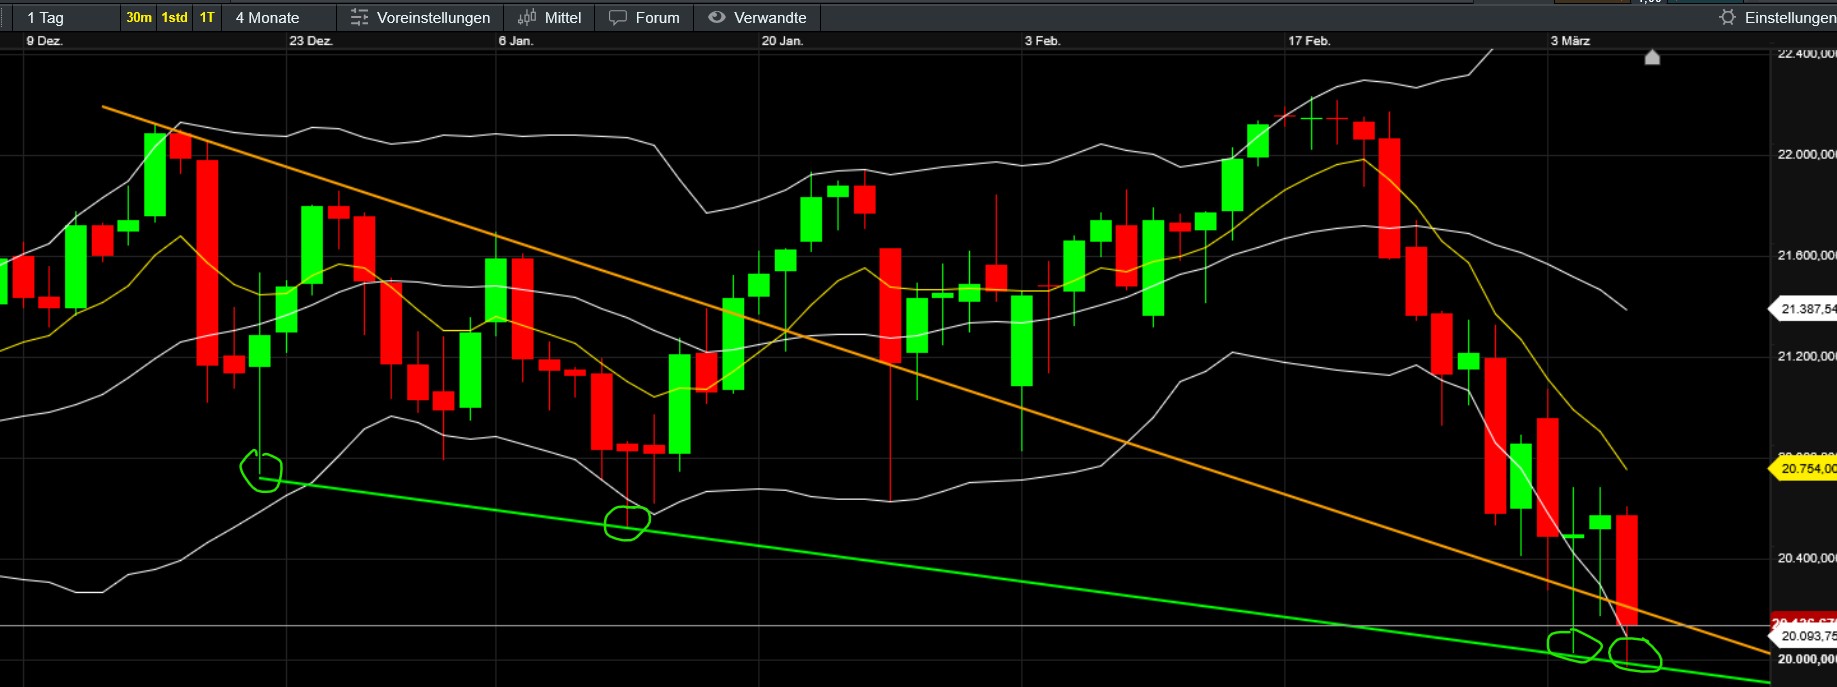The width and height of the screenshot is (1837, 687).
Task: Click the '6 Jan.' date label
Action: click(516, 41)
